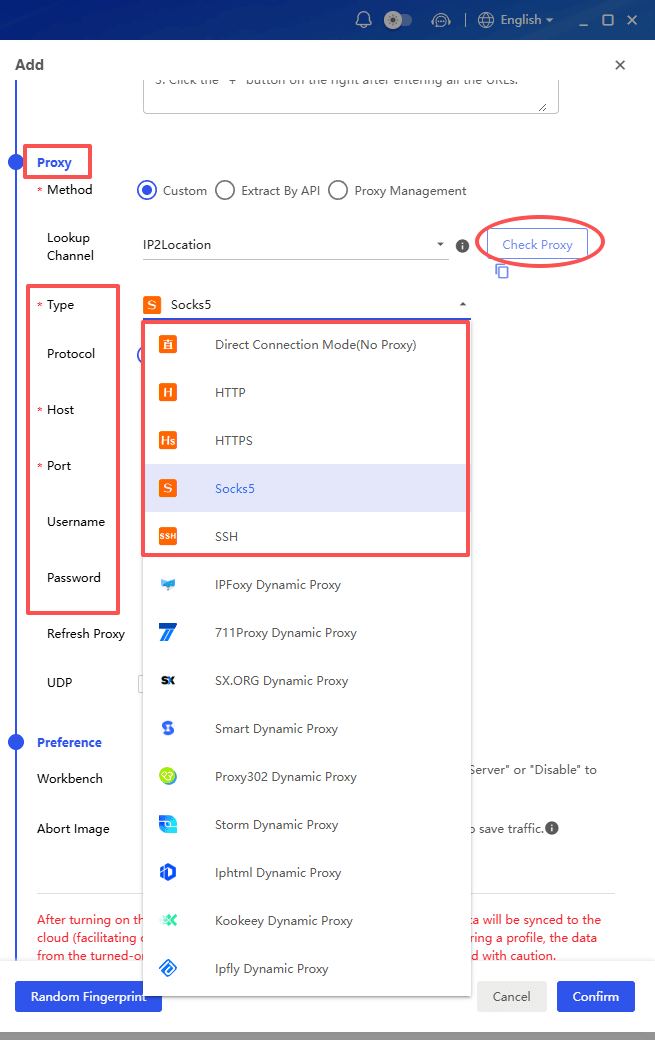
Task: Click the 711Proxy logo icon
Action: [x=168, y=632]
